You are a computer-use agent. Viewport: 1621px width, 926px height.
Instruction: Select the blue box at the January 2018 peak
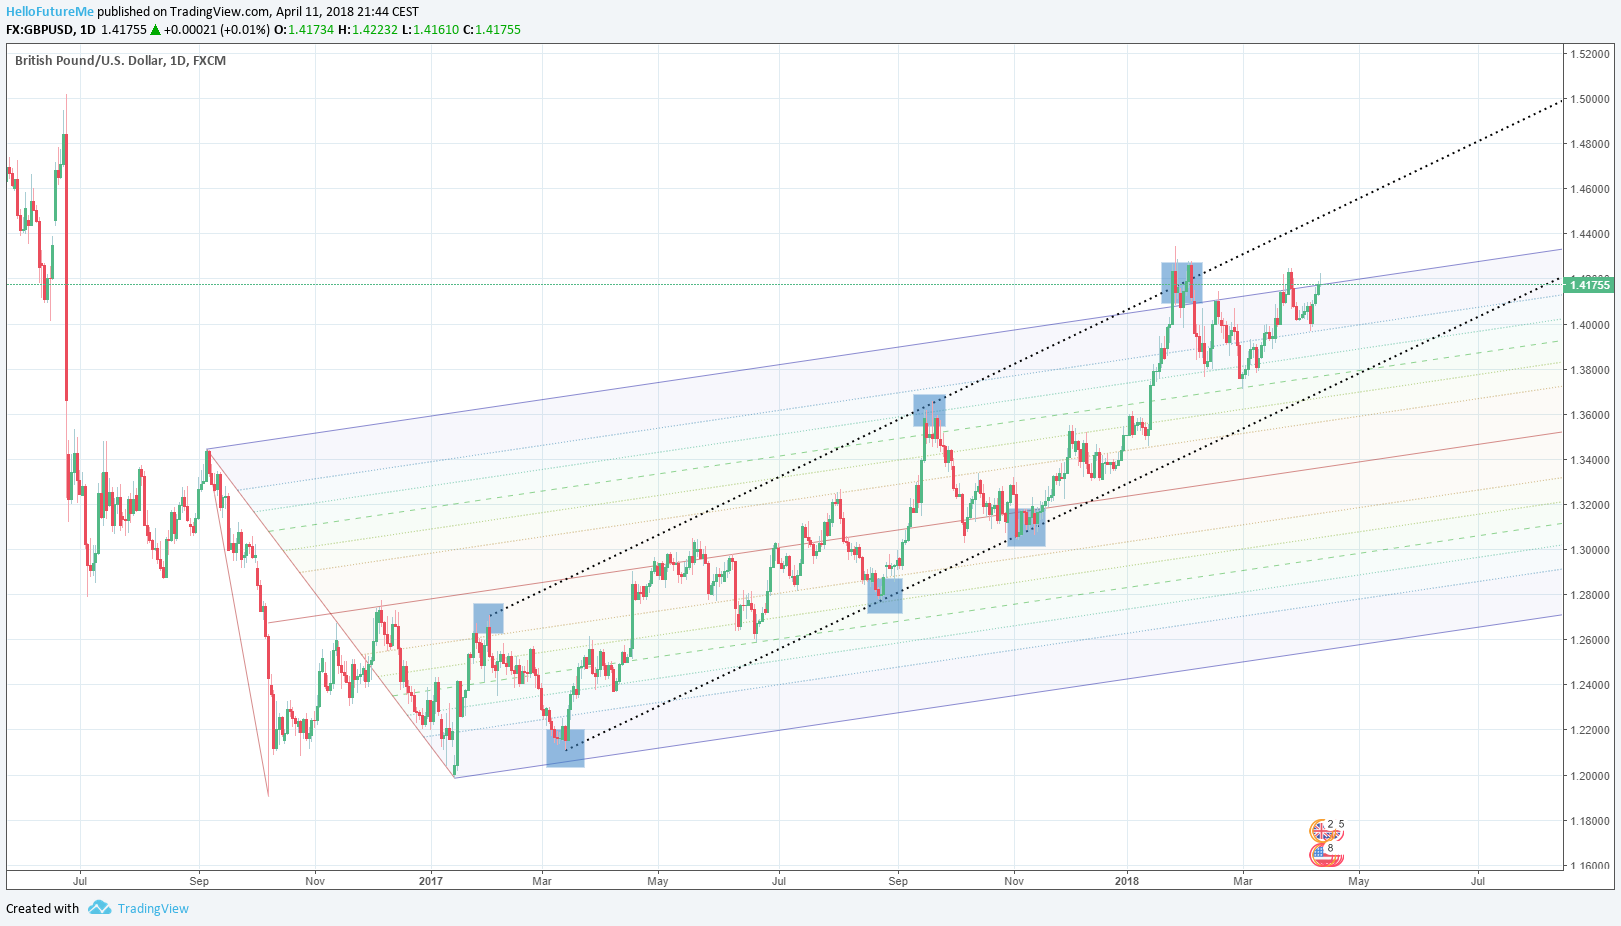coord(1181,283)
